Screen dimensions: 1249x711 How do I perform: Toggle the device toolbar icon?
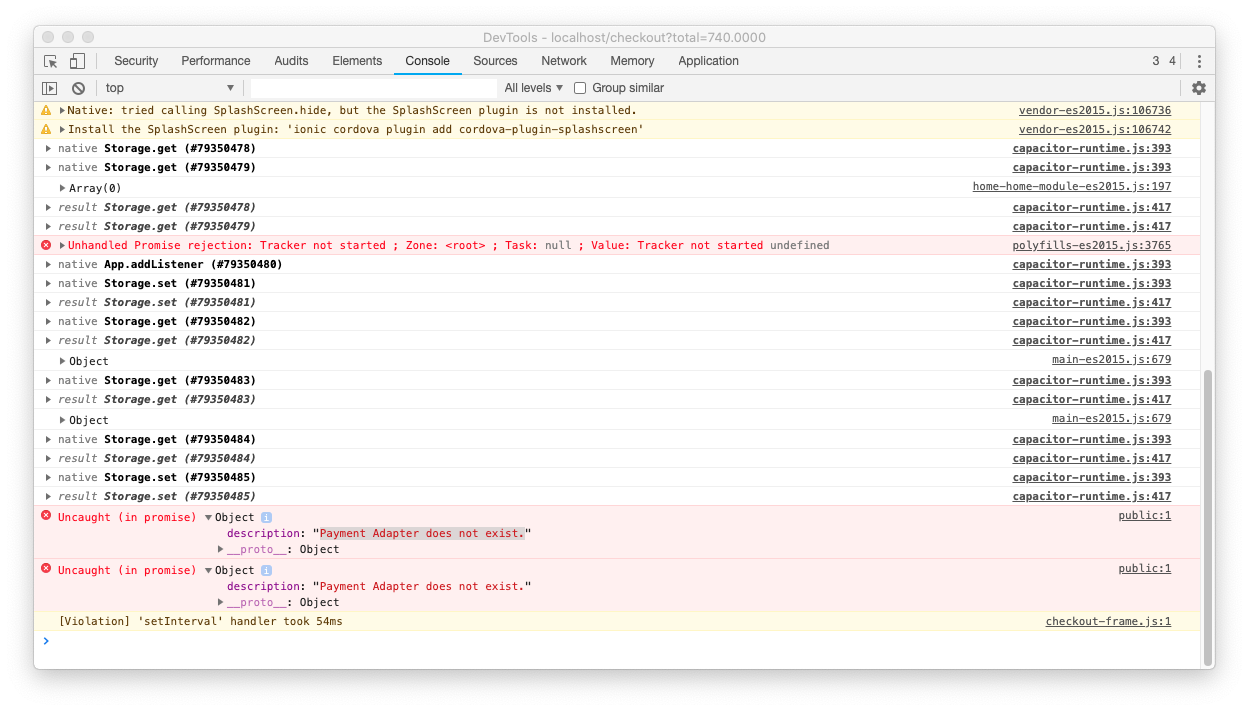coord(77,61)
